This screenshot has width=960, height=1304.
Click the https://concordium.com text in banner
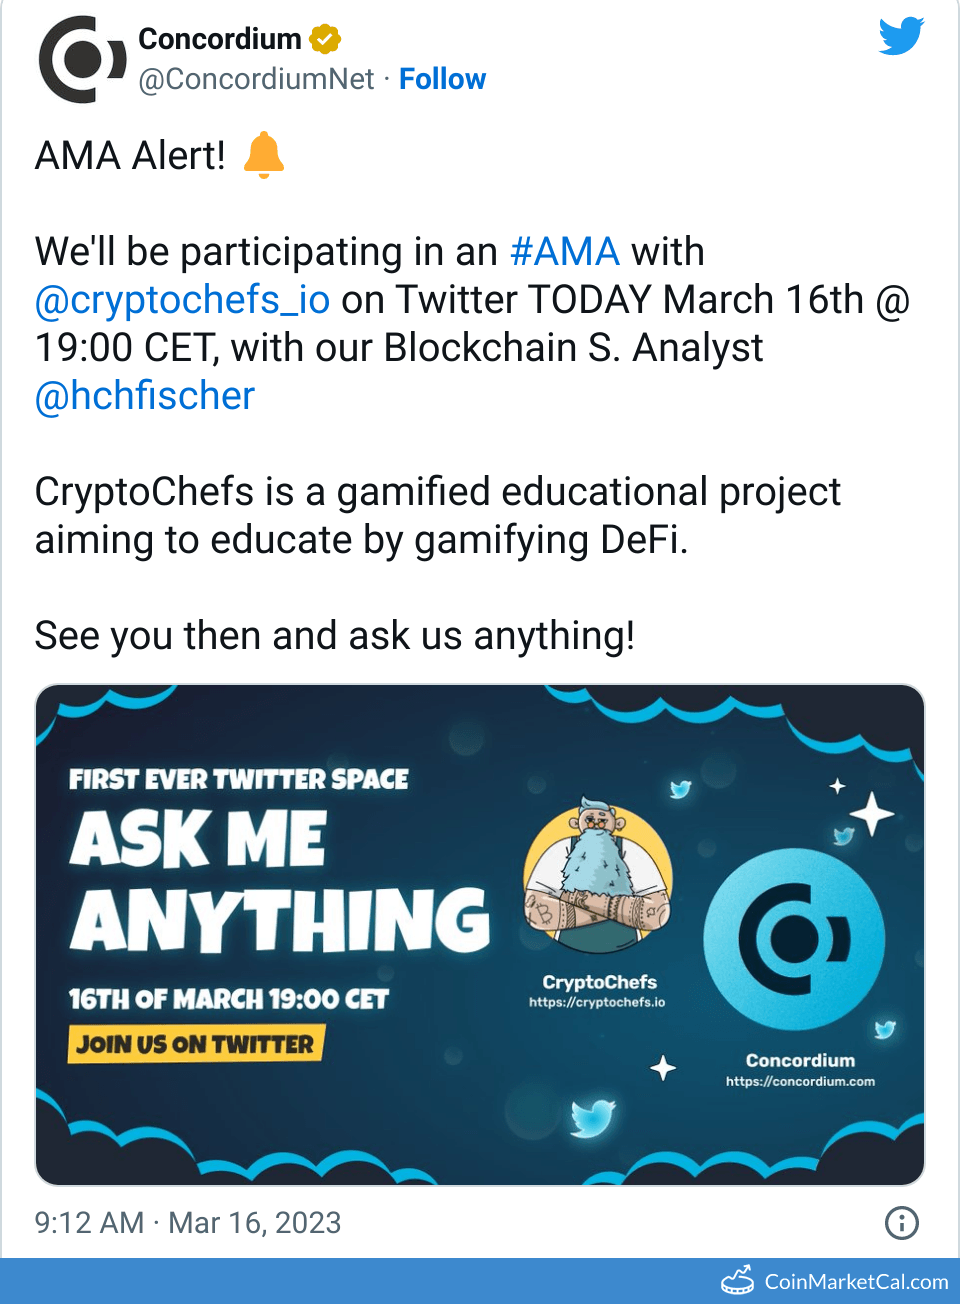click(800, 1081)
